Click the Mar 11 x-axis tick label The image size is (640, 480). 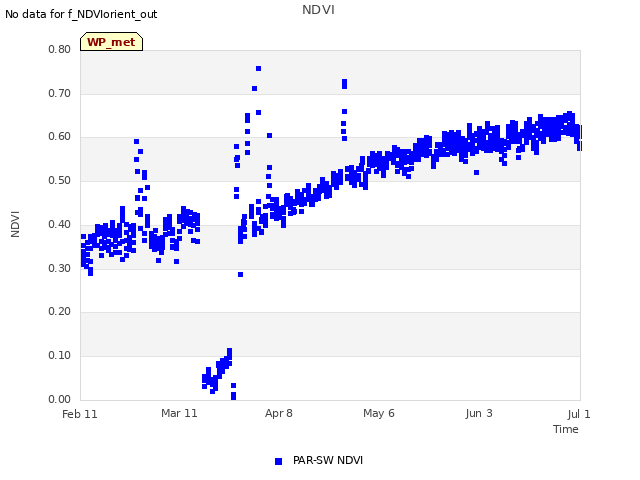[179, 413]
